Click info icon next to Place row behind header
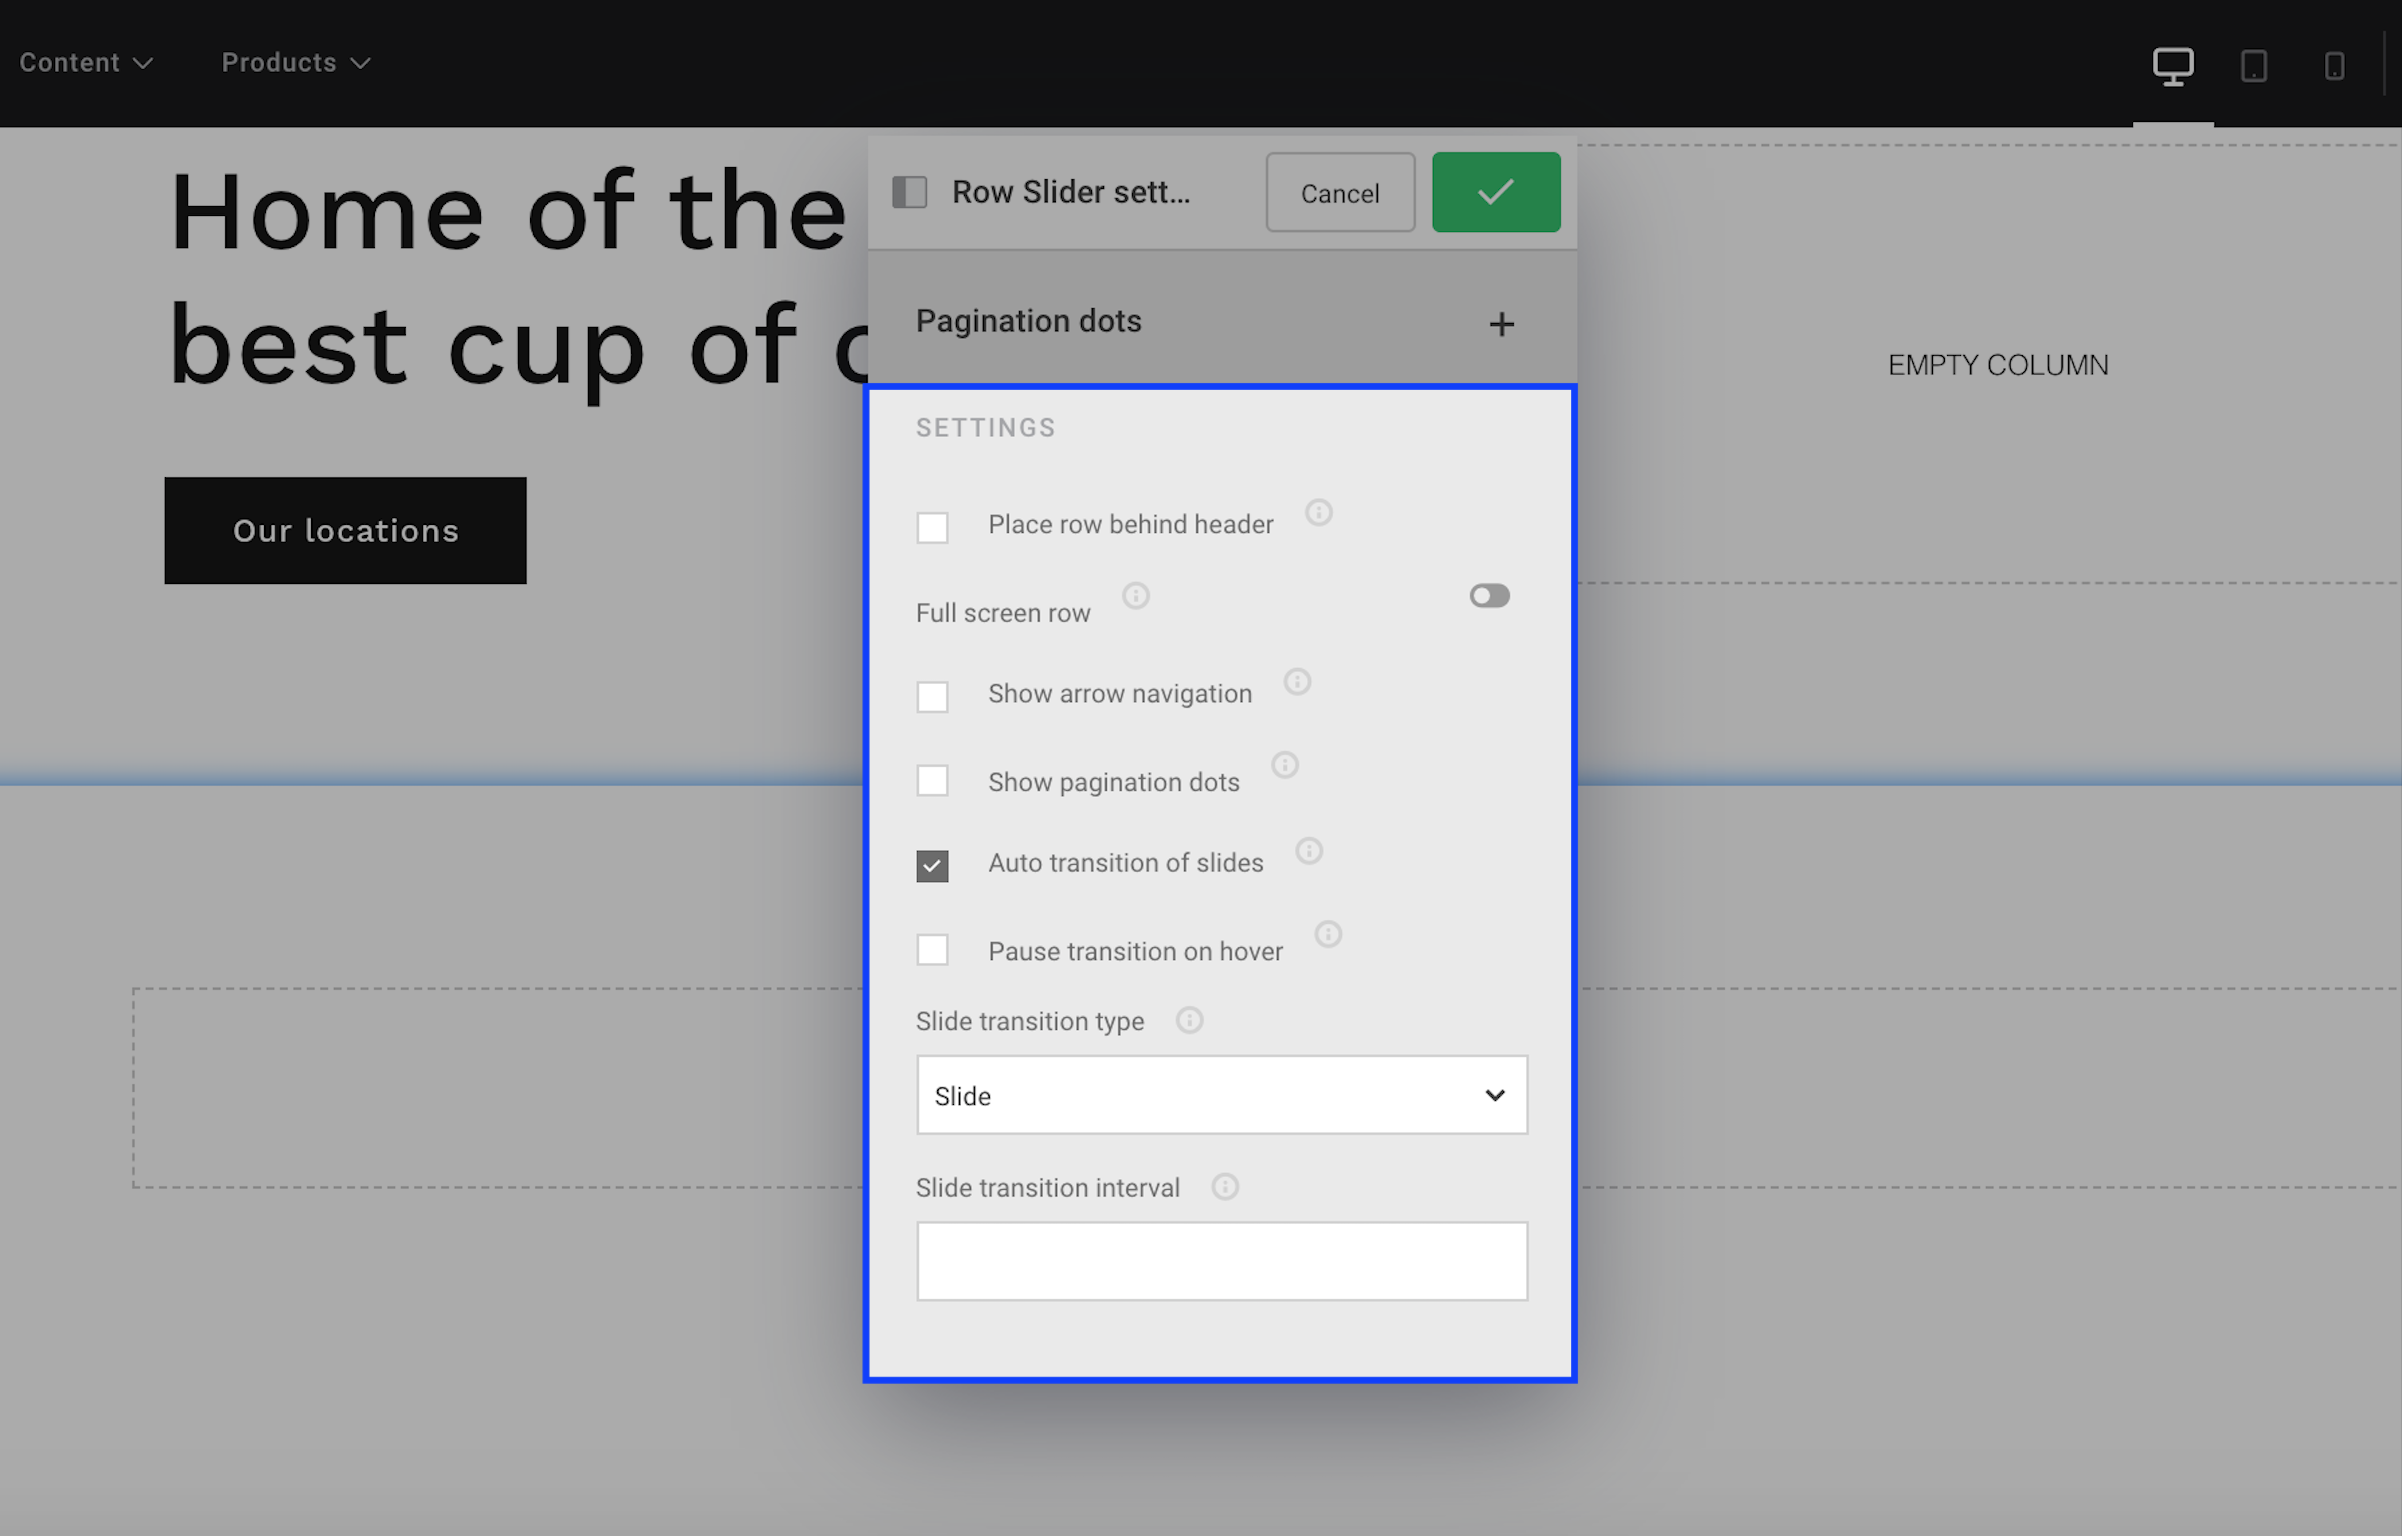The image size is (2402, 1536). [1318, 513]
